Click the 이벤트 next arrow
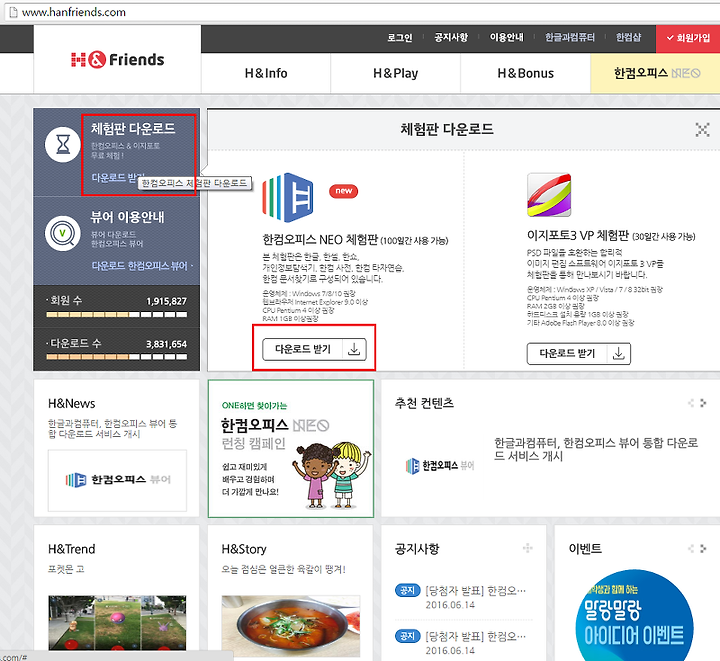 703,549
